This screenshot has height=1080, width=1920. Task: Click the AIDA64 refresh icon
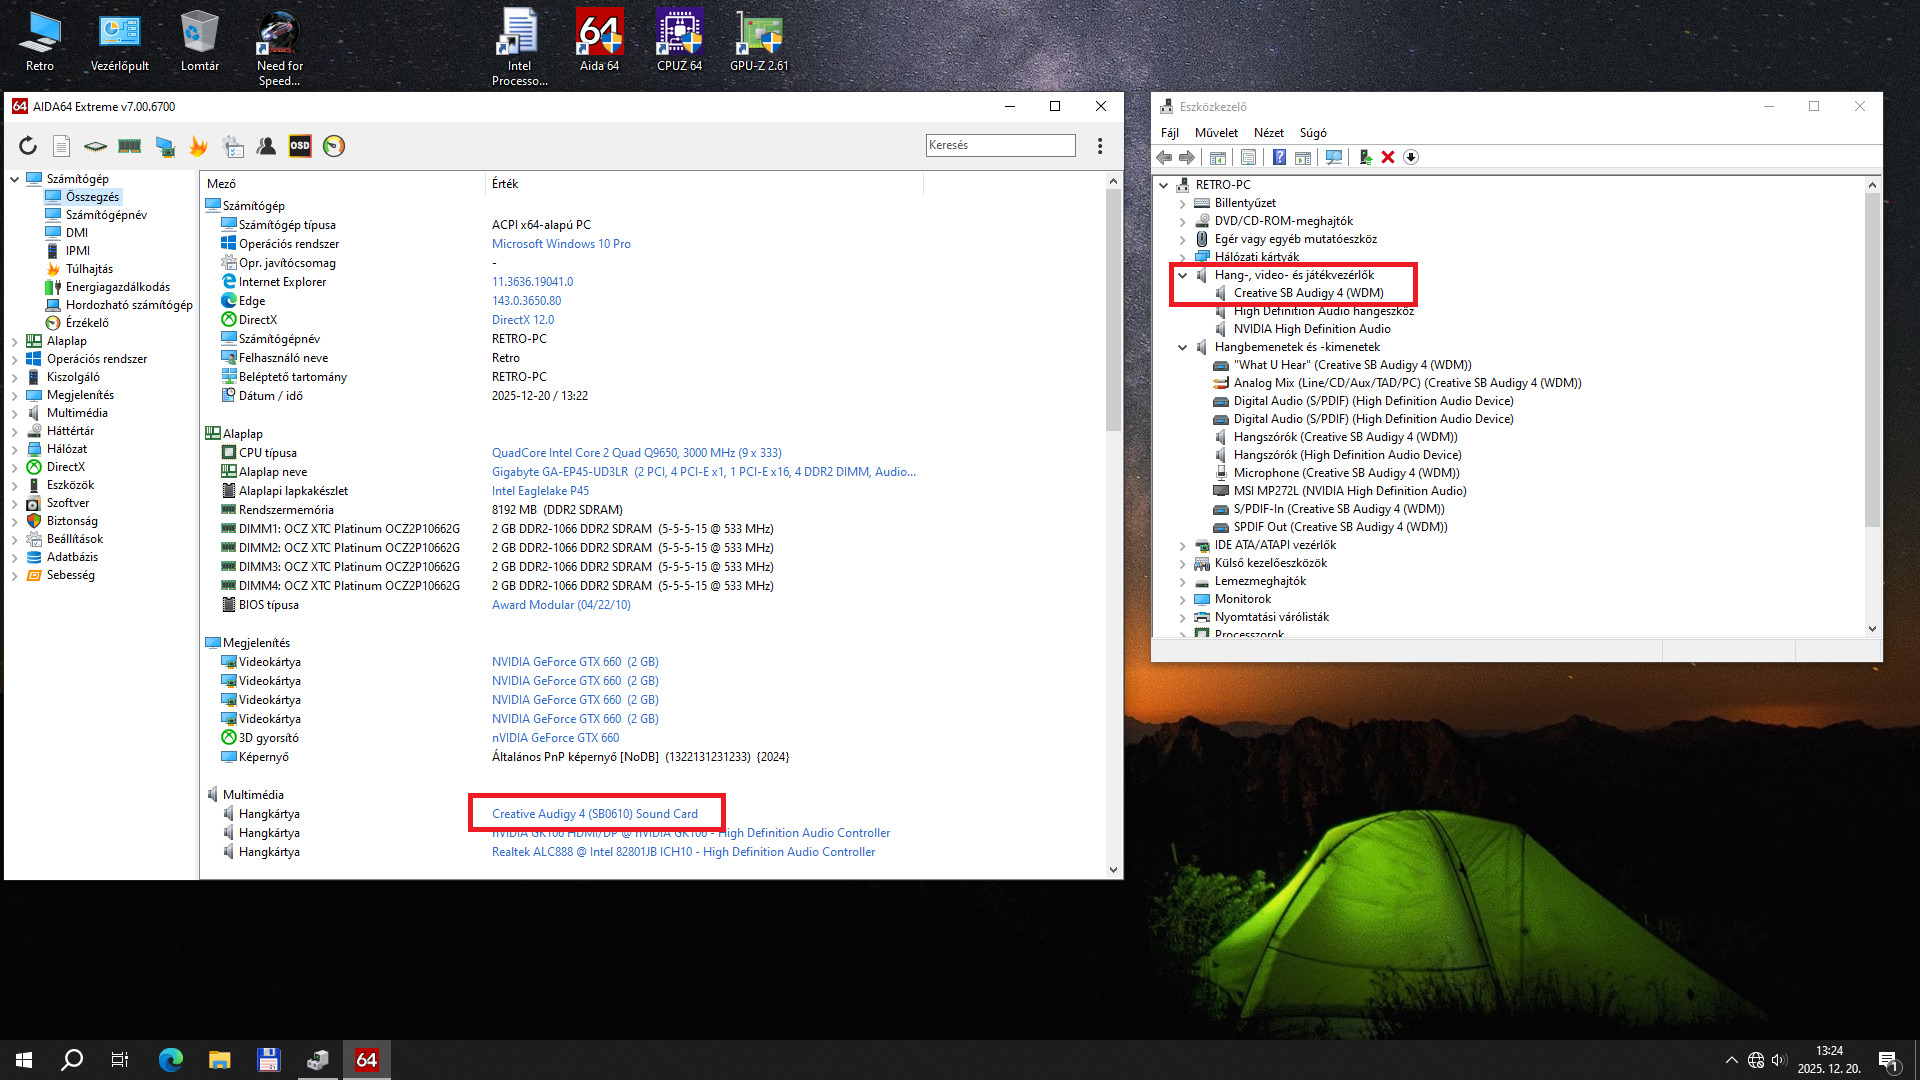28,146
